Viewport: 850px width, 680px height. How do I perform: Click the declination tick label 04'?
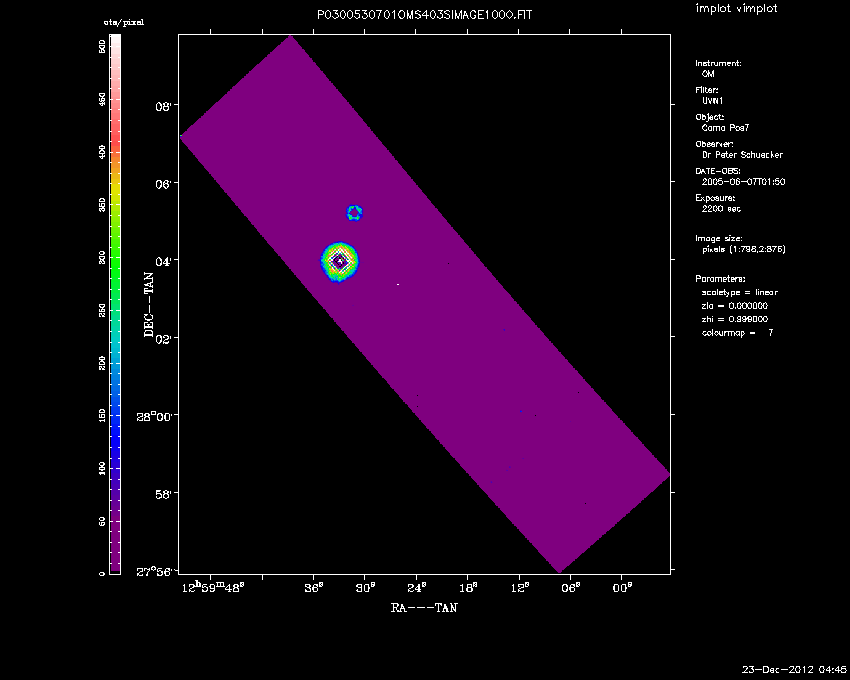click(x=163, y=261)
